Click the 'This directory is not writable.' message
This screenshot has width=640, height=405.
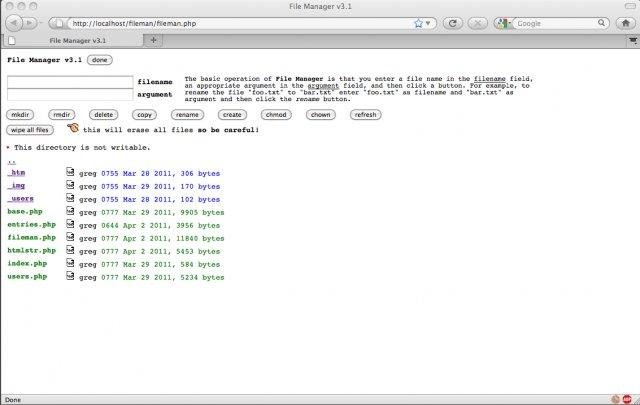[82, 147]
